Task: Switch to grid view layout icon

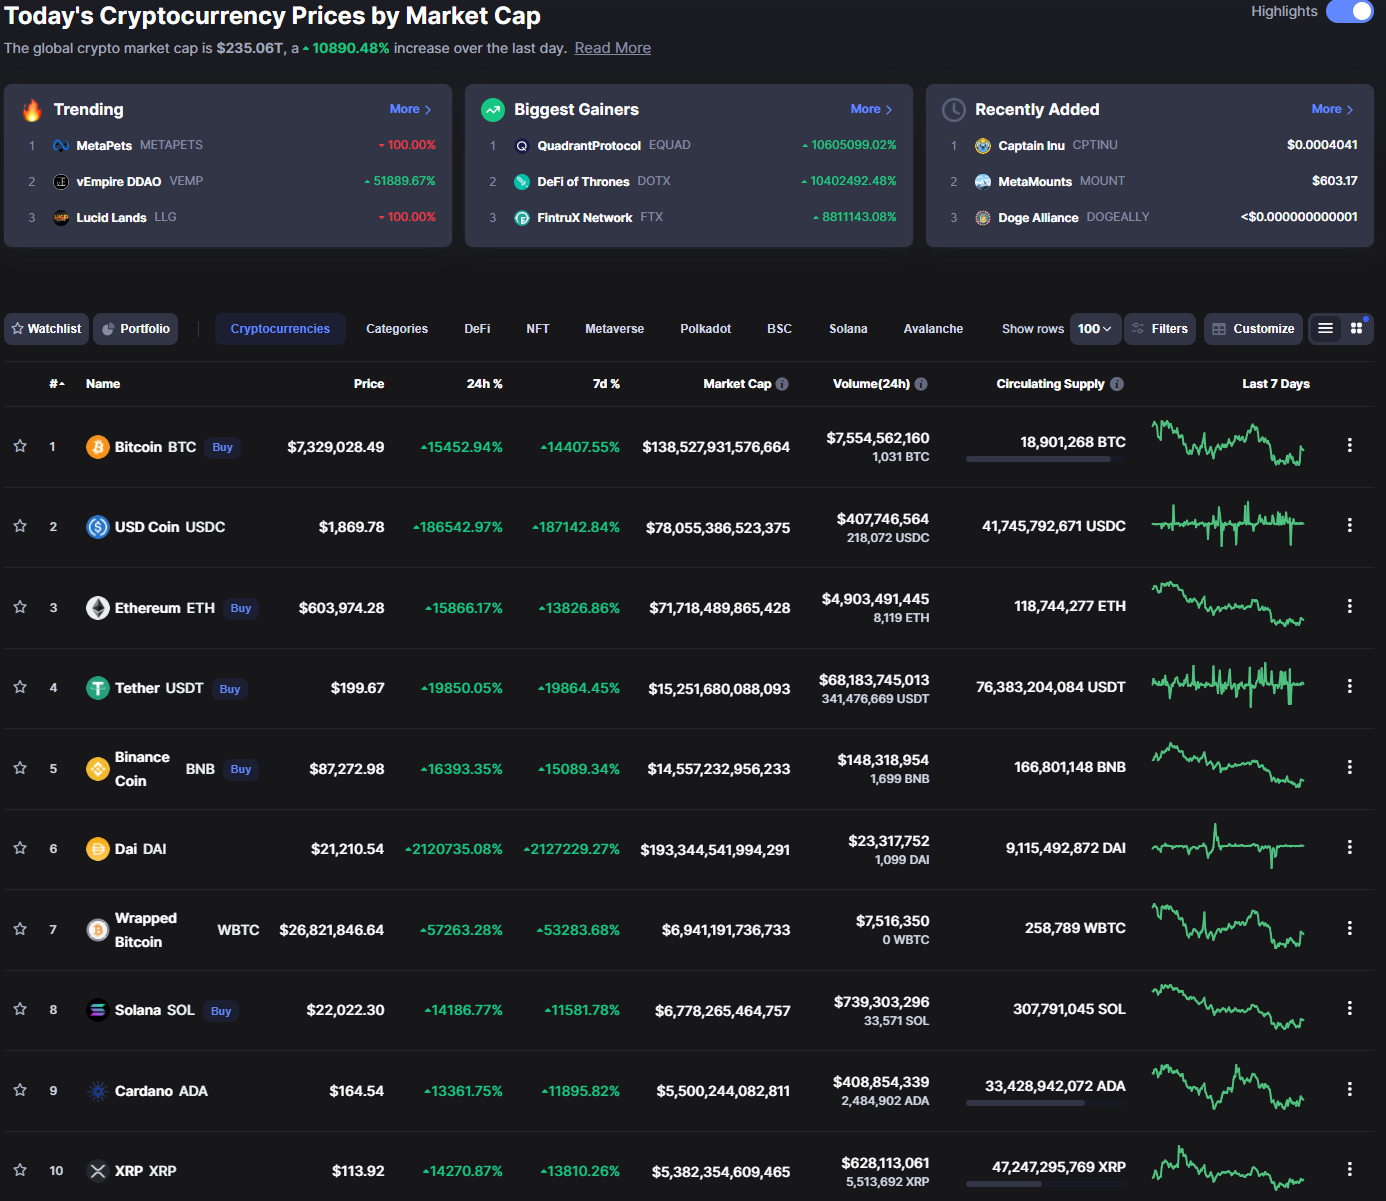Action: coord(1357,328)
